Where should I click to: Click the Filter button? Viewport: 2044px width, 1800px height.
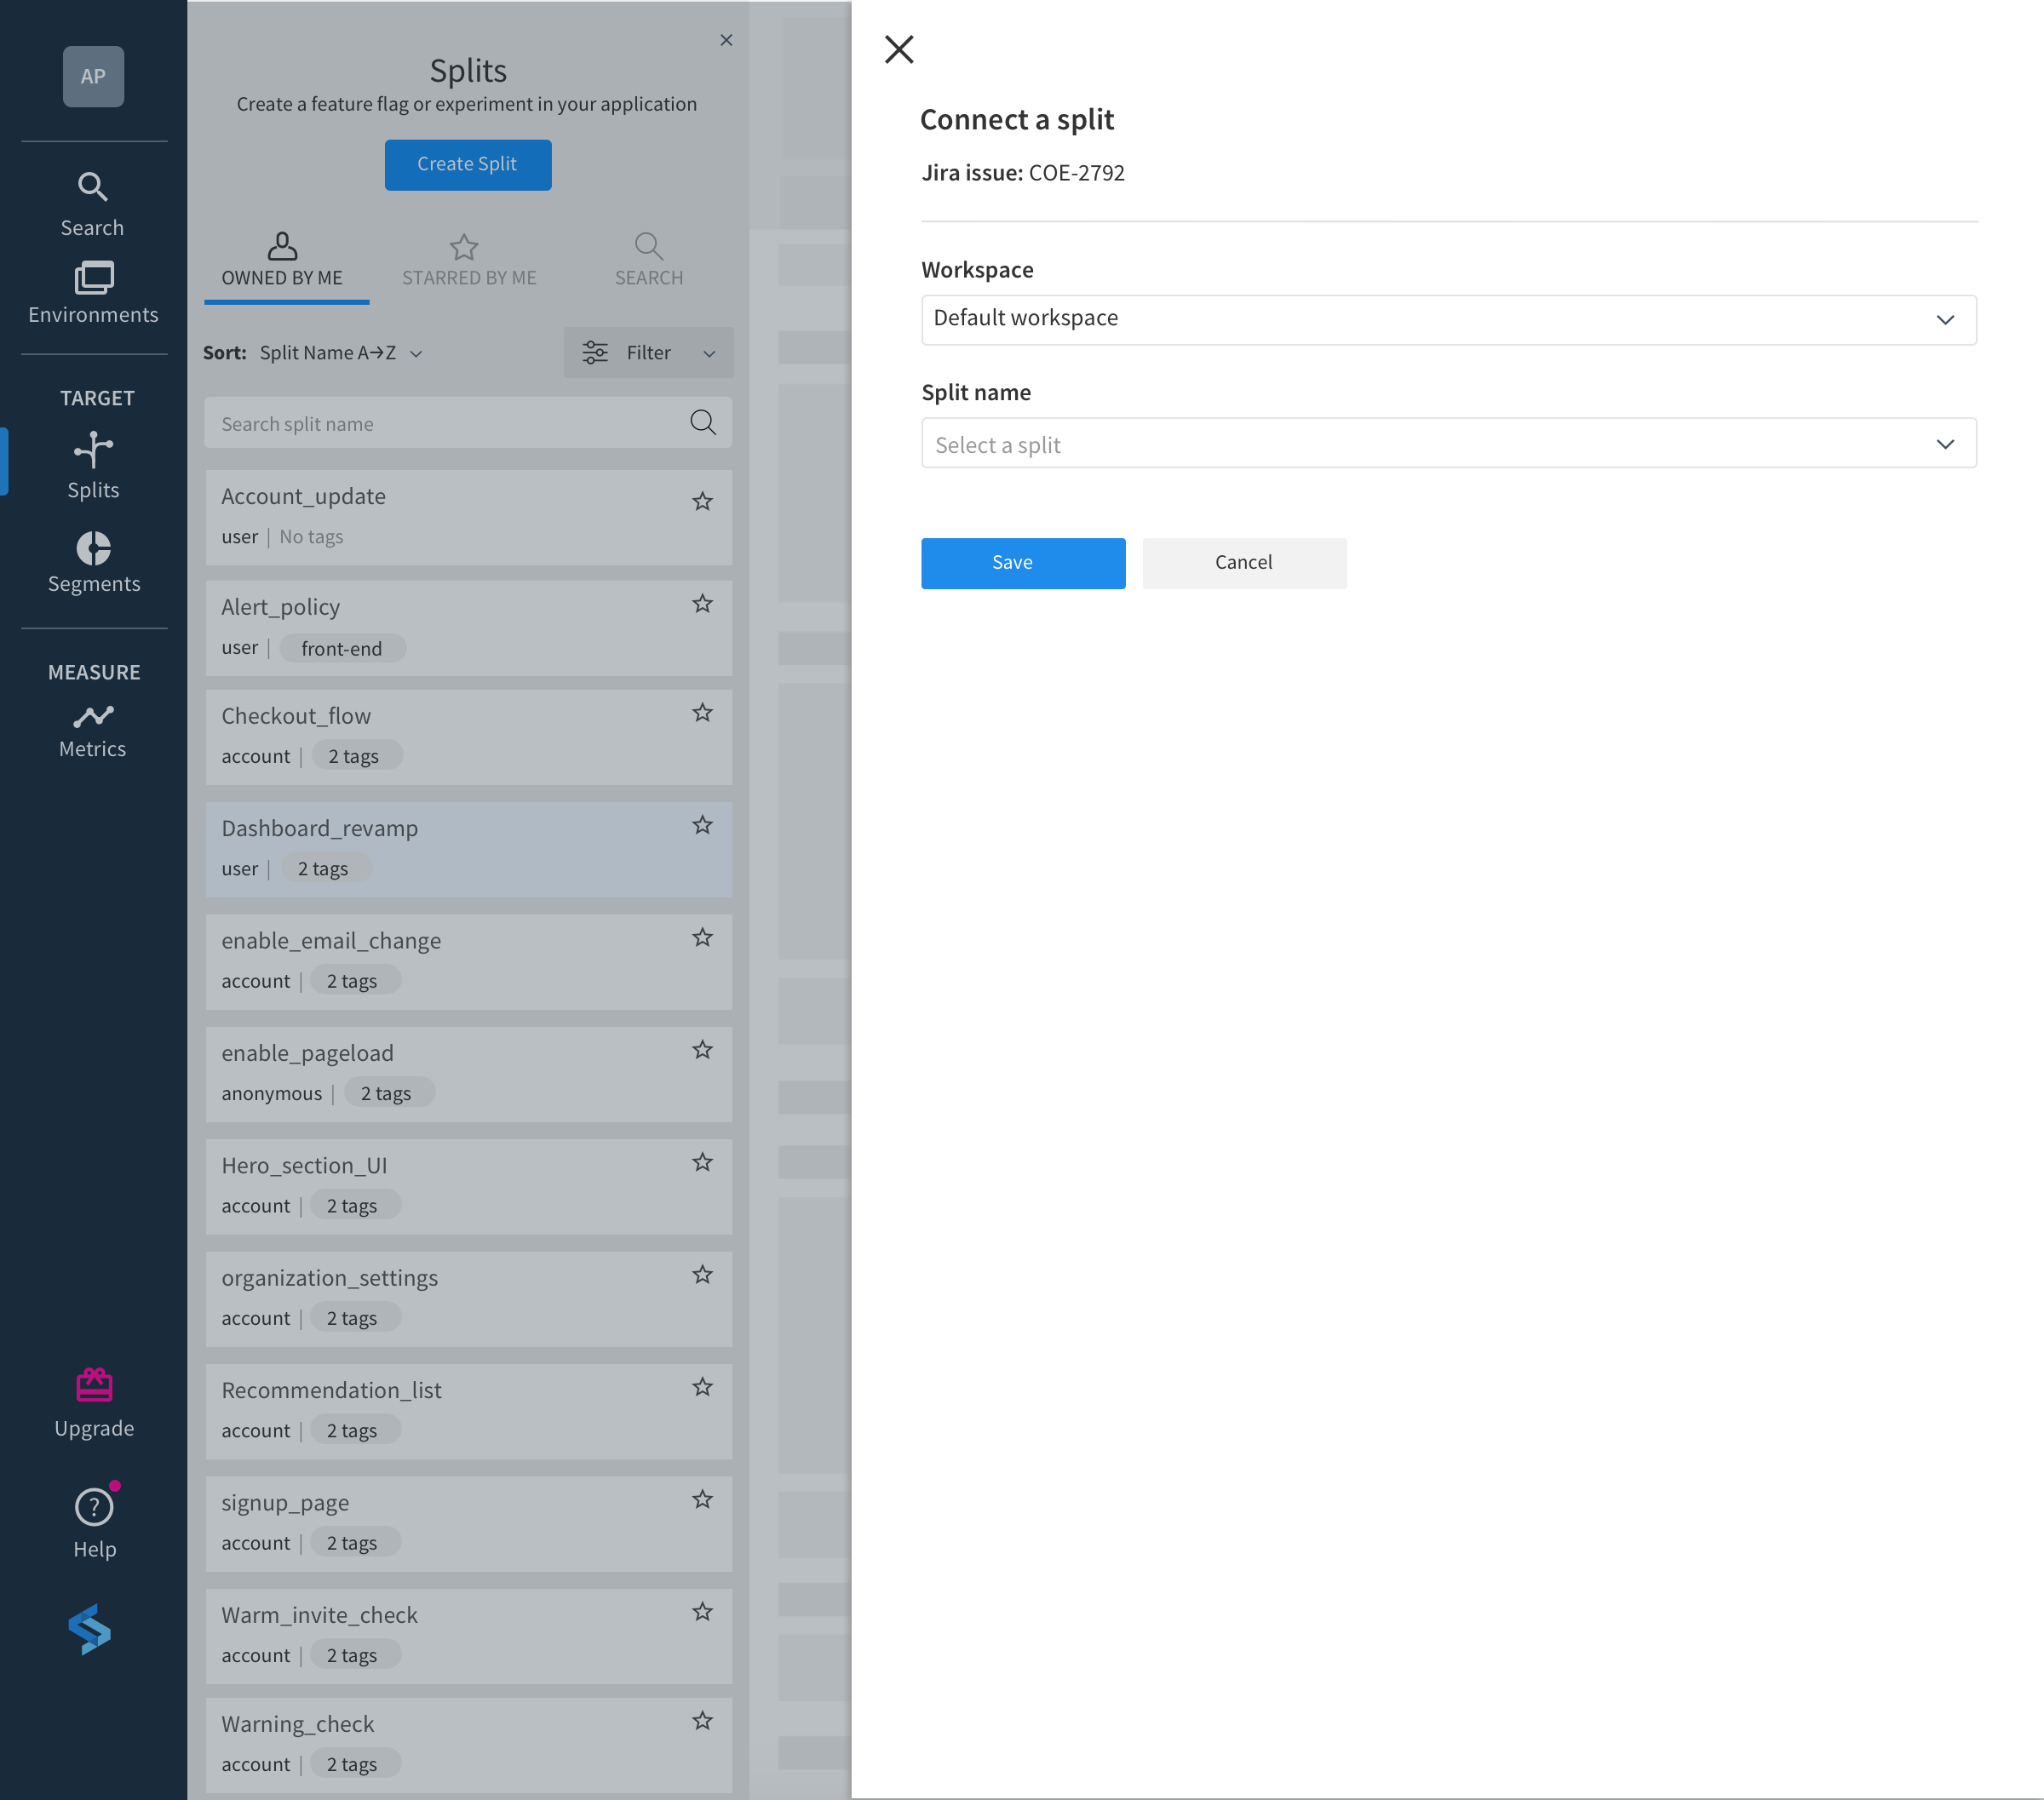coord(646,353)
